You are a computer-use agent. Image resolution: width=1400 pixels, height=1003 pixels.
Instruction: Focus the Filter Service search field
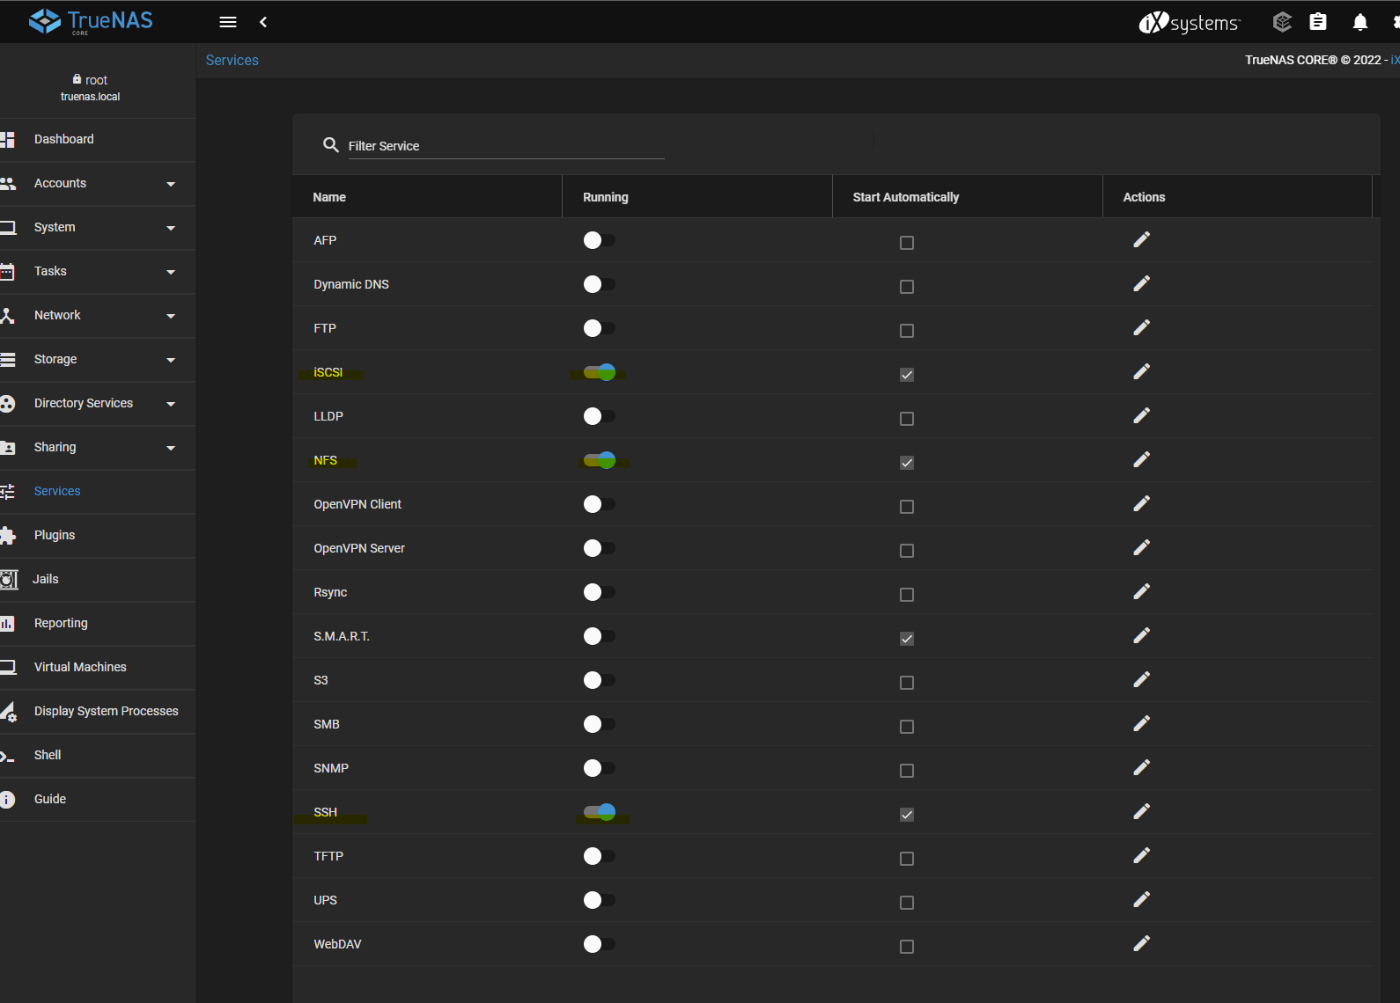click(x=506, y=146)
